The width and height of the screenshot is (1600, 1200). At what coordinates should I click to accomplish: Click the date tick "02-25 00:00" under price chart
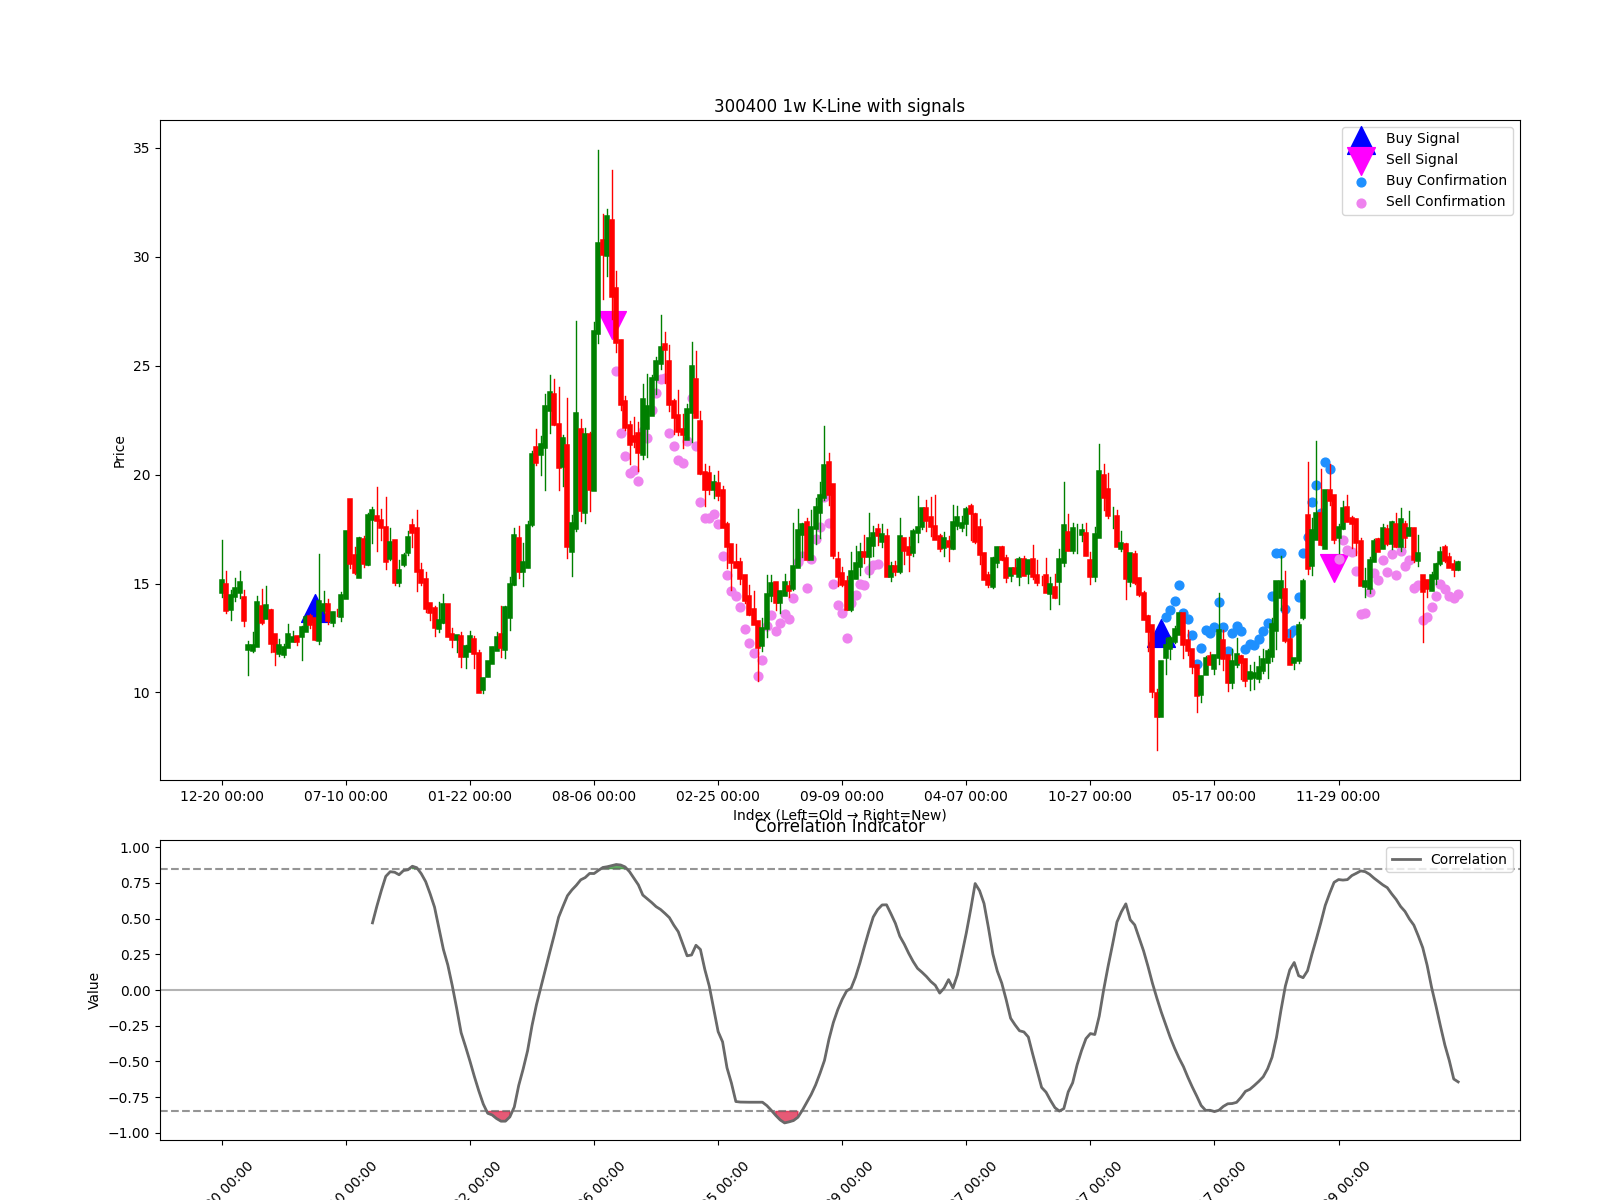(718, 797)
